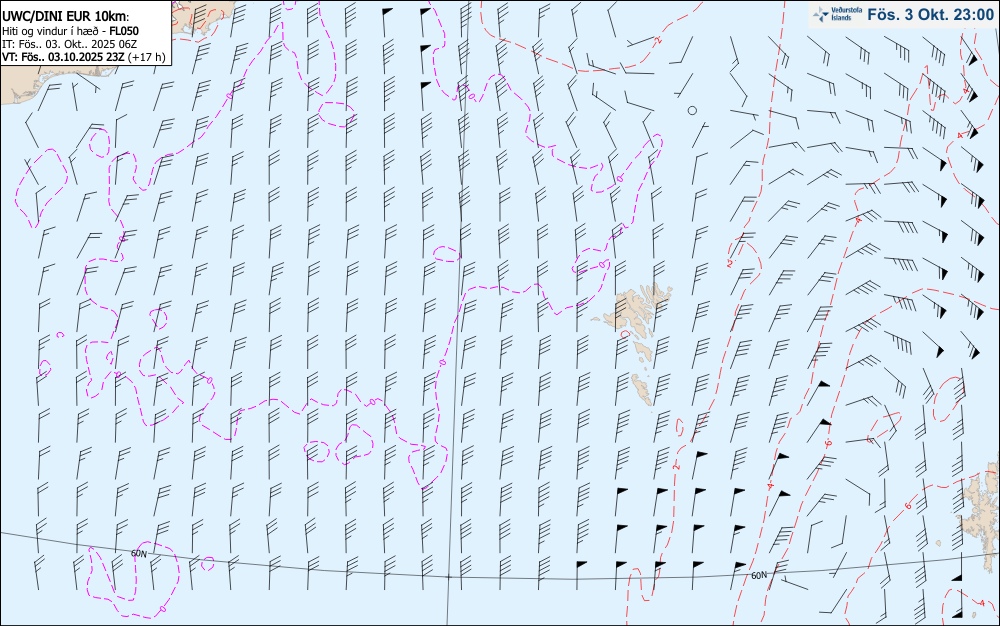Click the '60N' label near the left magenta contour
1000x626 pixels.
click(x=139, y=554)
